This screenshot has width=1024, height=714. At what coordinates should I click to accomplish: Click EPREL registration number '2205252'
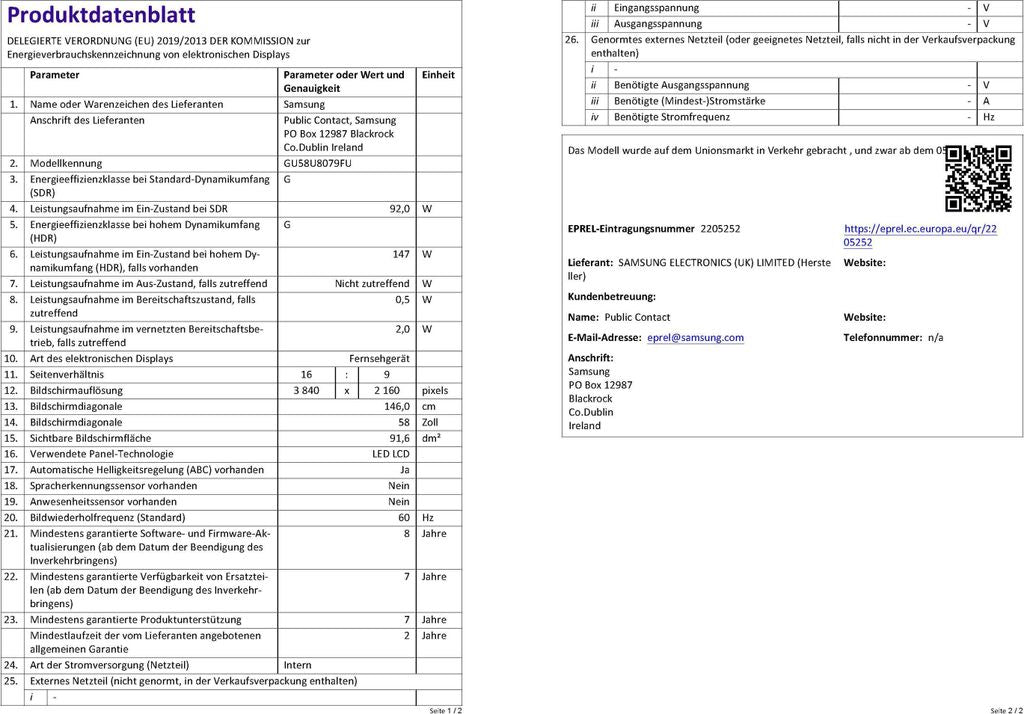point(720,229)
